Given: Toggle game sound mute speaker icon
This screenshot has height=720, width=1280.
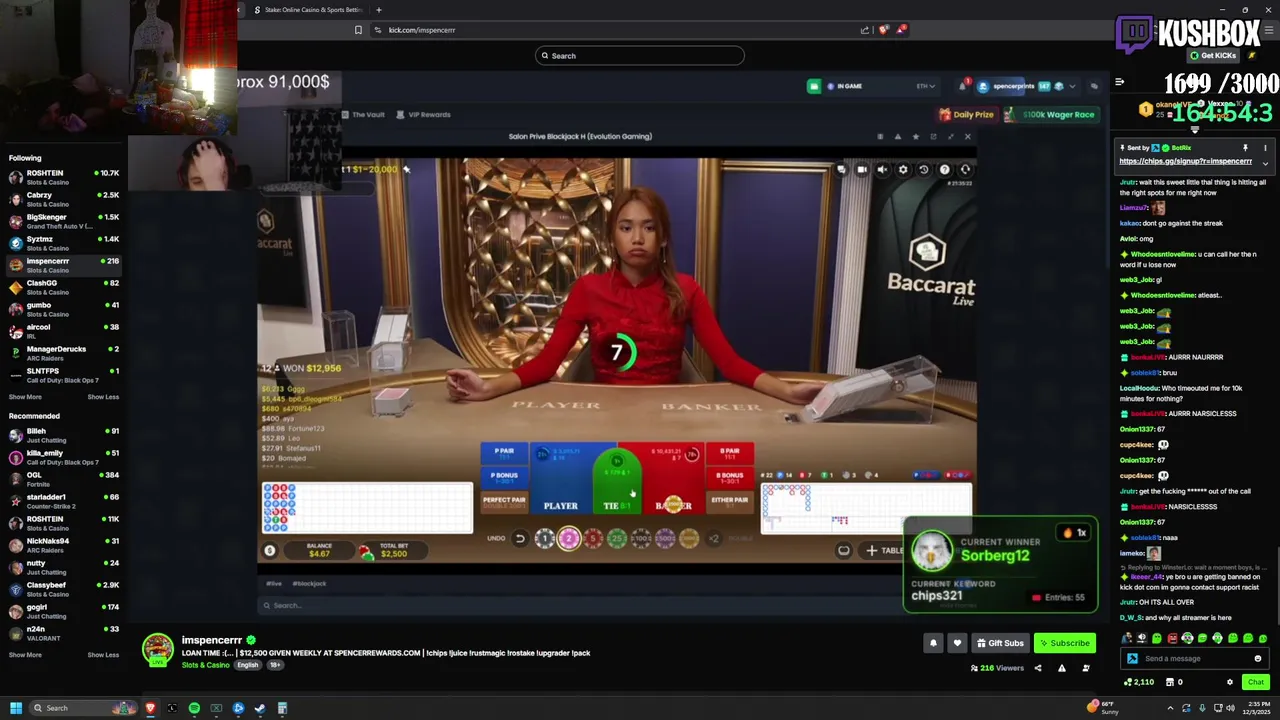Looking at the screenshot, I should click(882, 170).
